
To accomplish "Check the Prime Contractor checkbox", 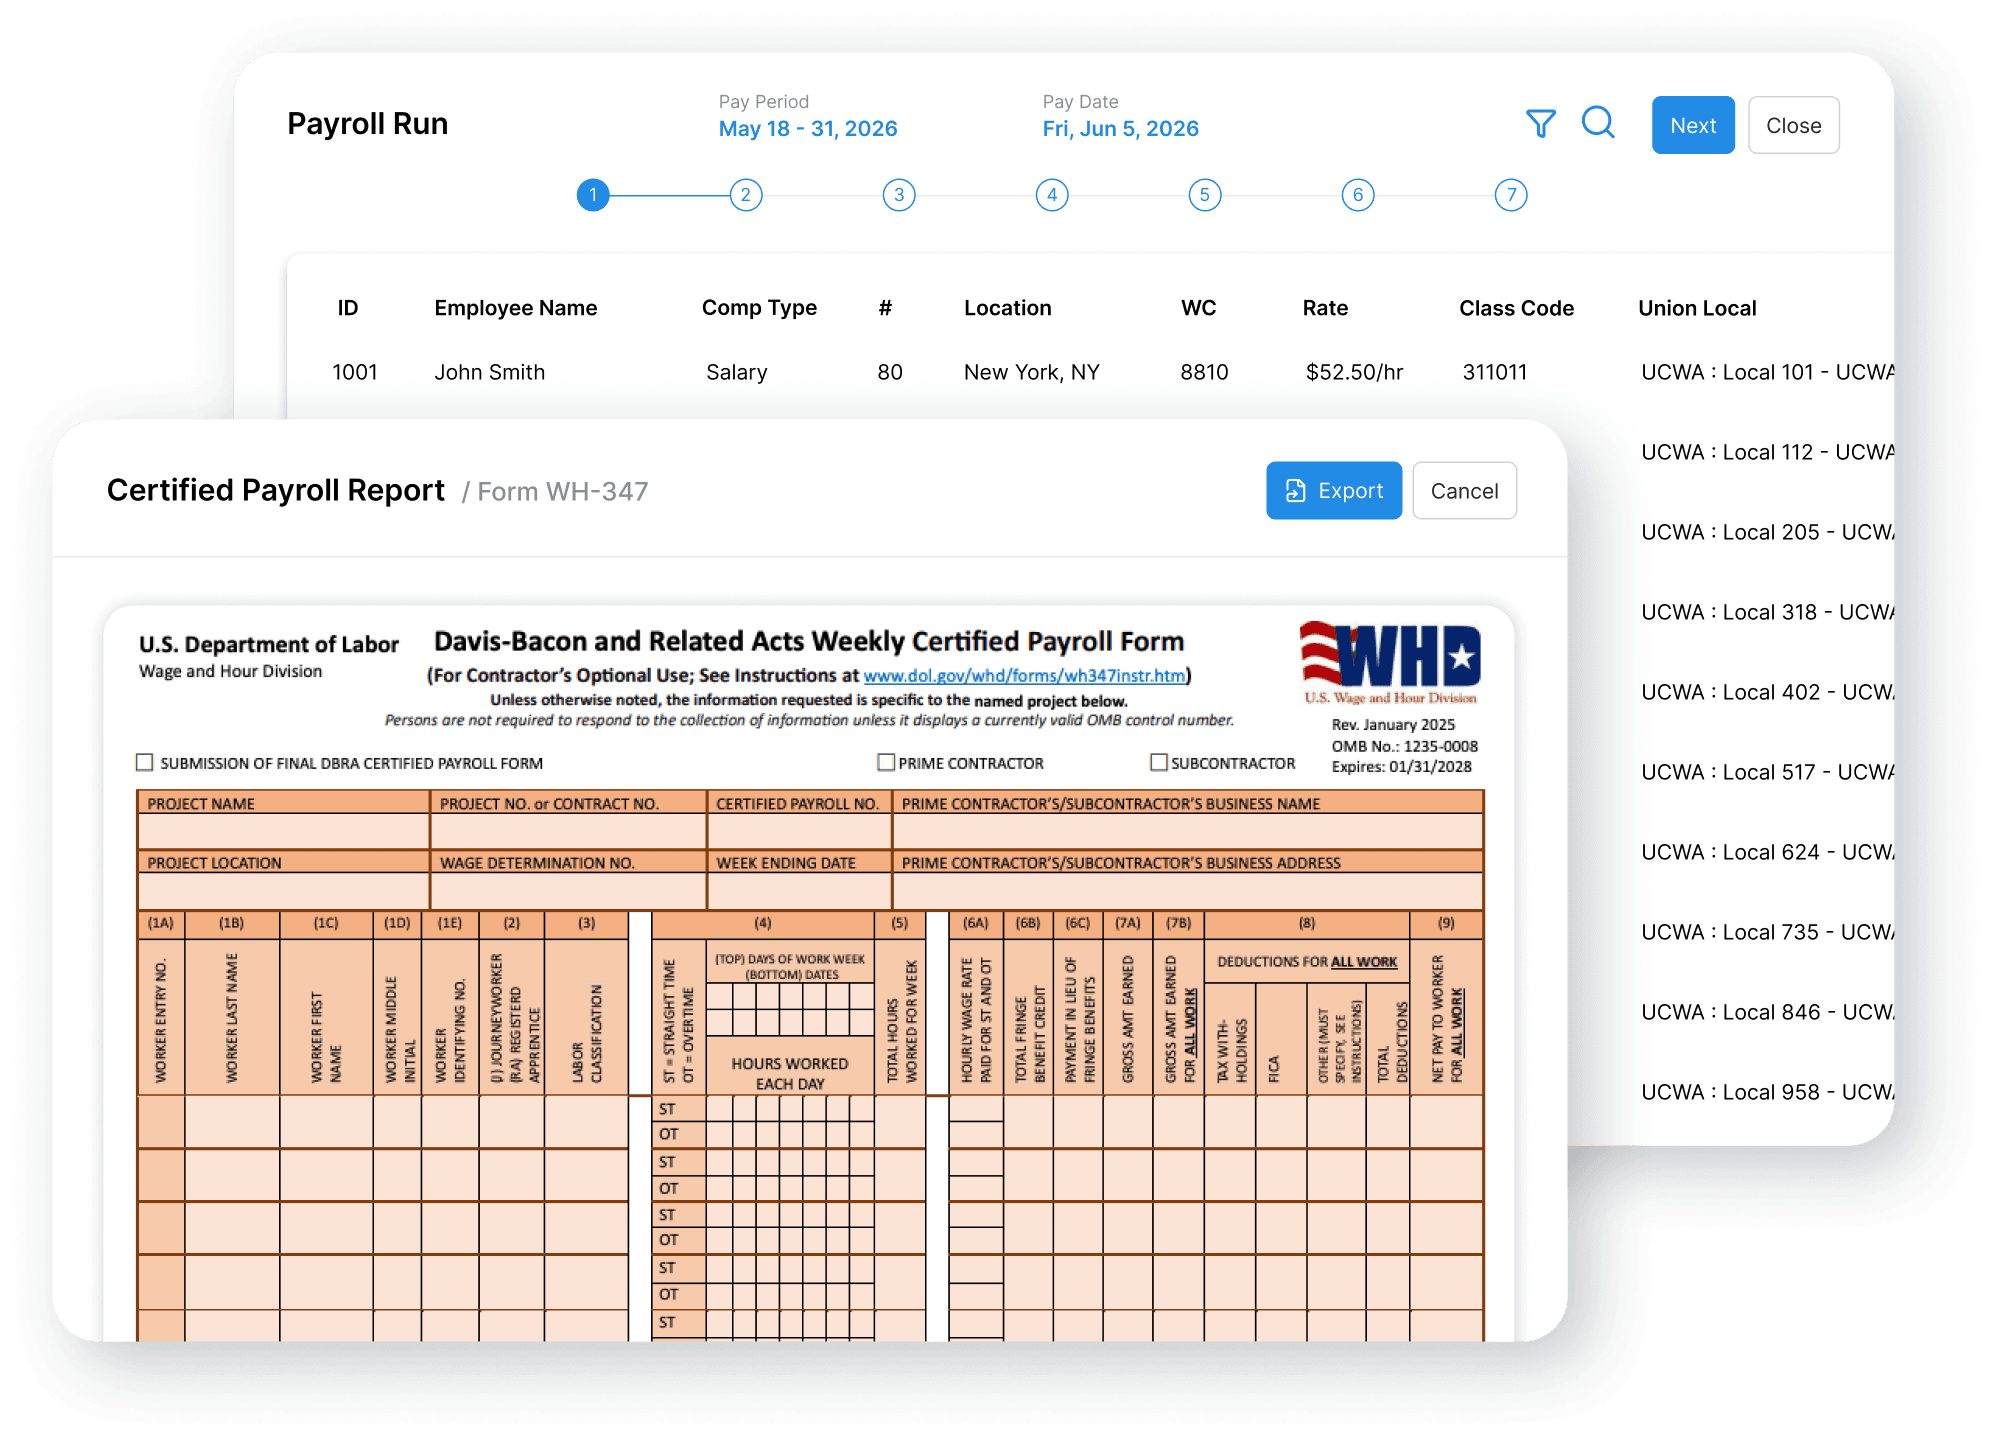I will (x=884, y=762).
